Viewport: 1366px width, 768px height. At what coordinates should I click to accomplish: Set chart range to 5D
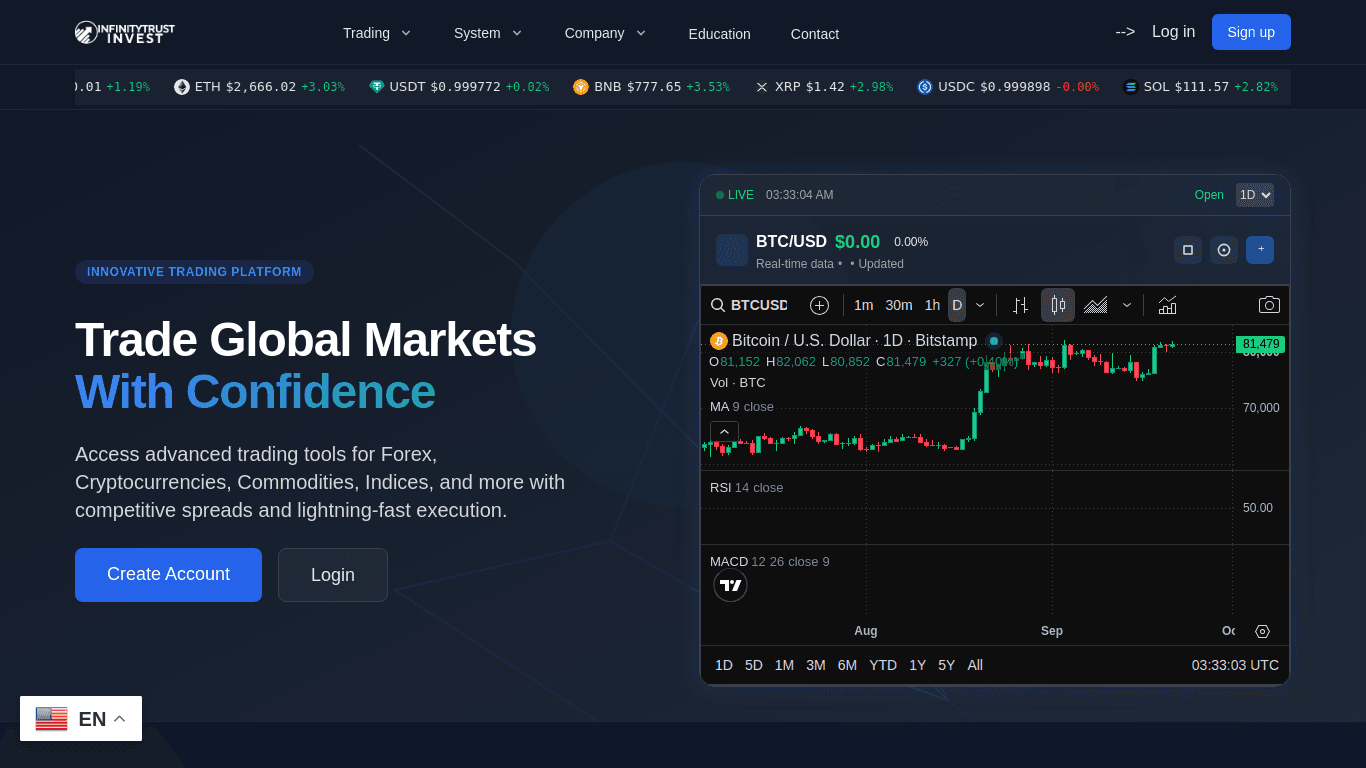754,665
